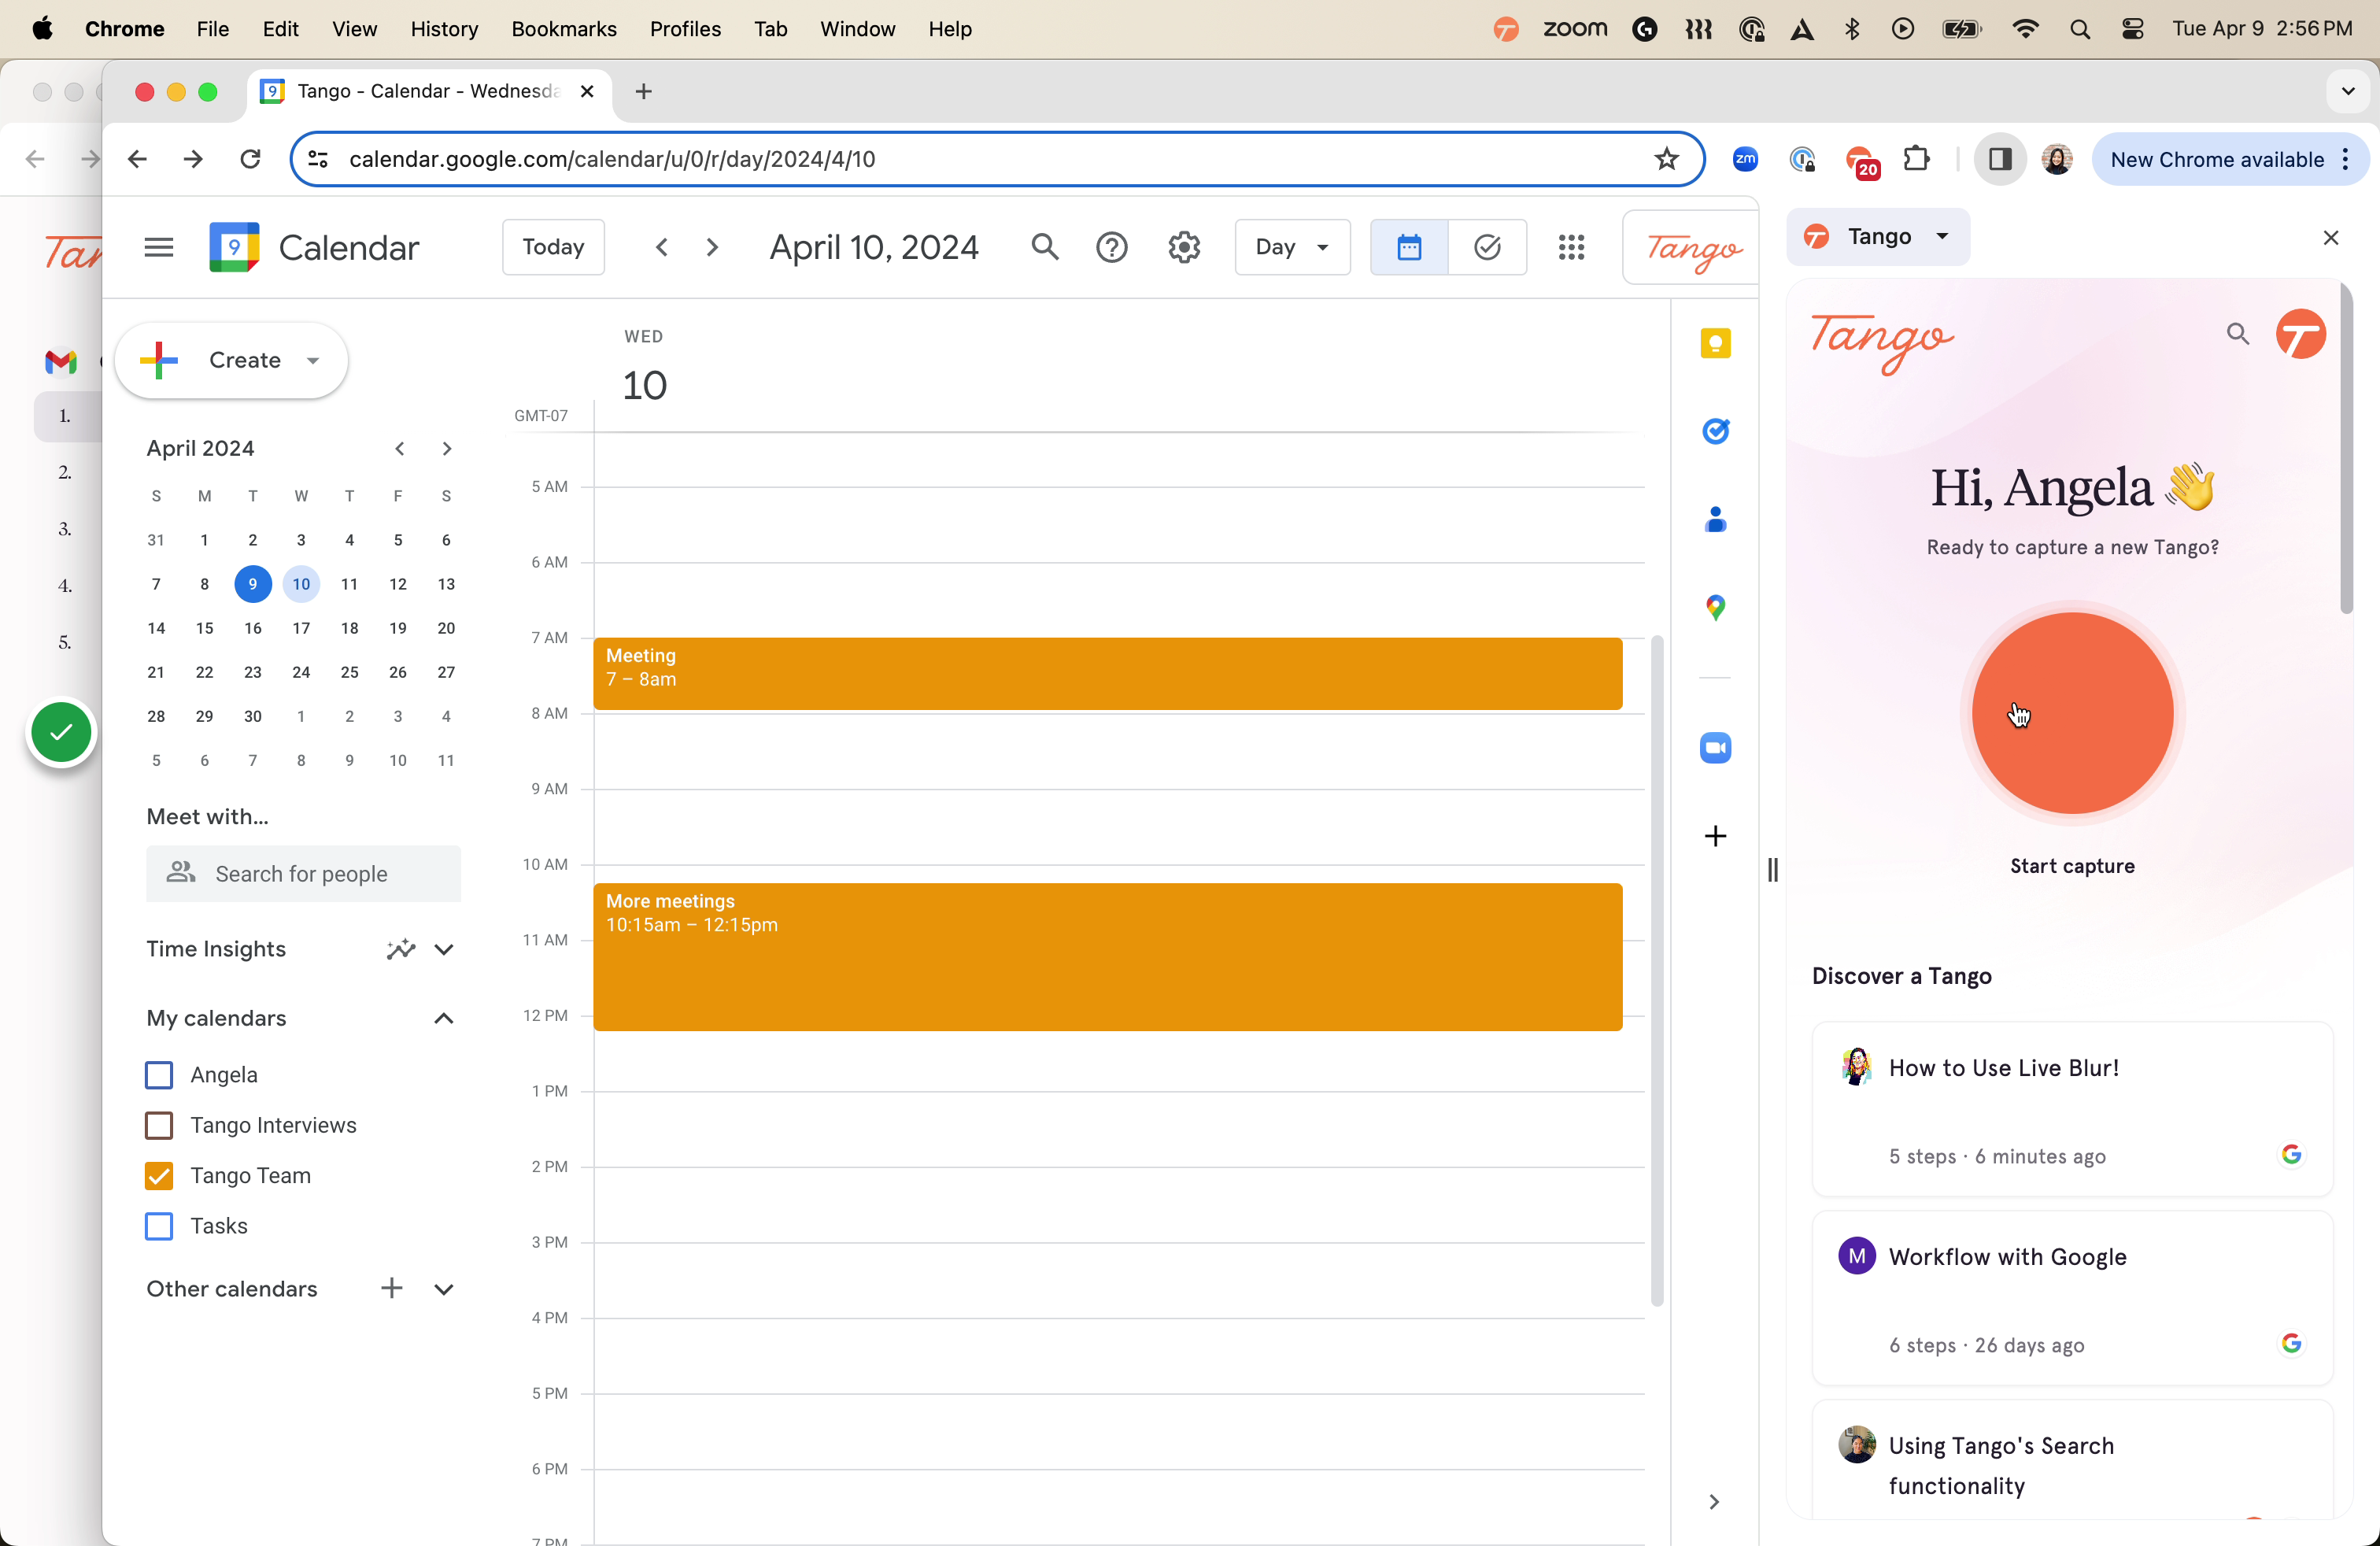Open the Contacts side panel icon
Screen dimensions: 2380x1546
pos(1715,519)
